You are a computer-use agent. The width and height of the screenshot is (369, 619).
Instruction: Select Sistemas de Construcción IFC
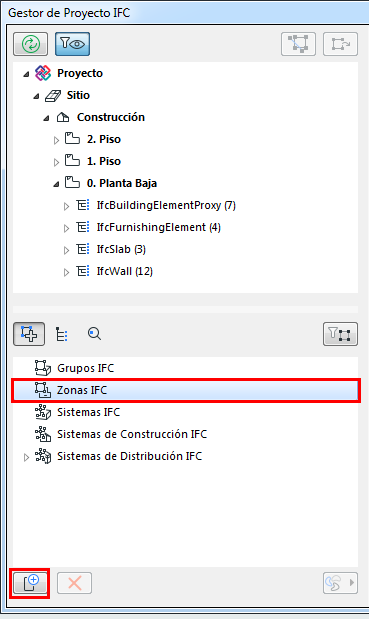pos(132,434)
